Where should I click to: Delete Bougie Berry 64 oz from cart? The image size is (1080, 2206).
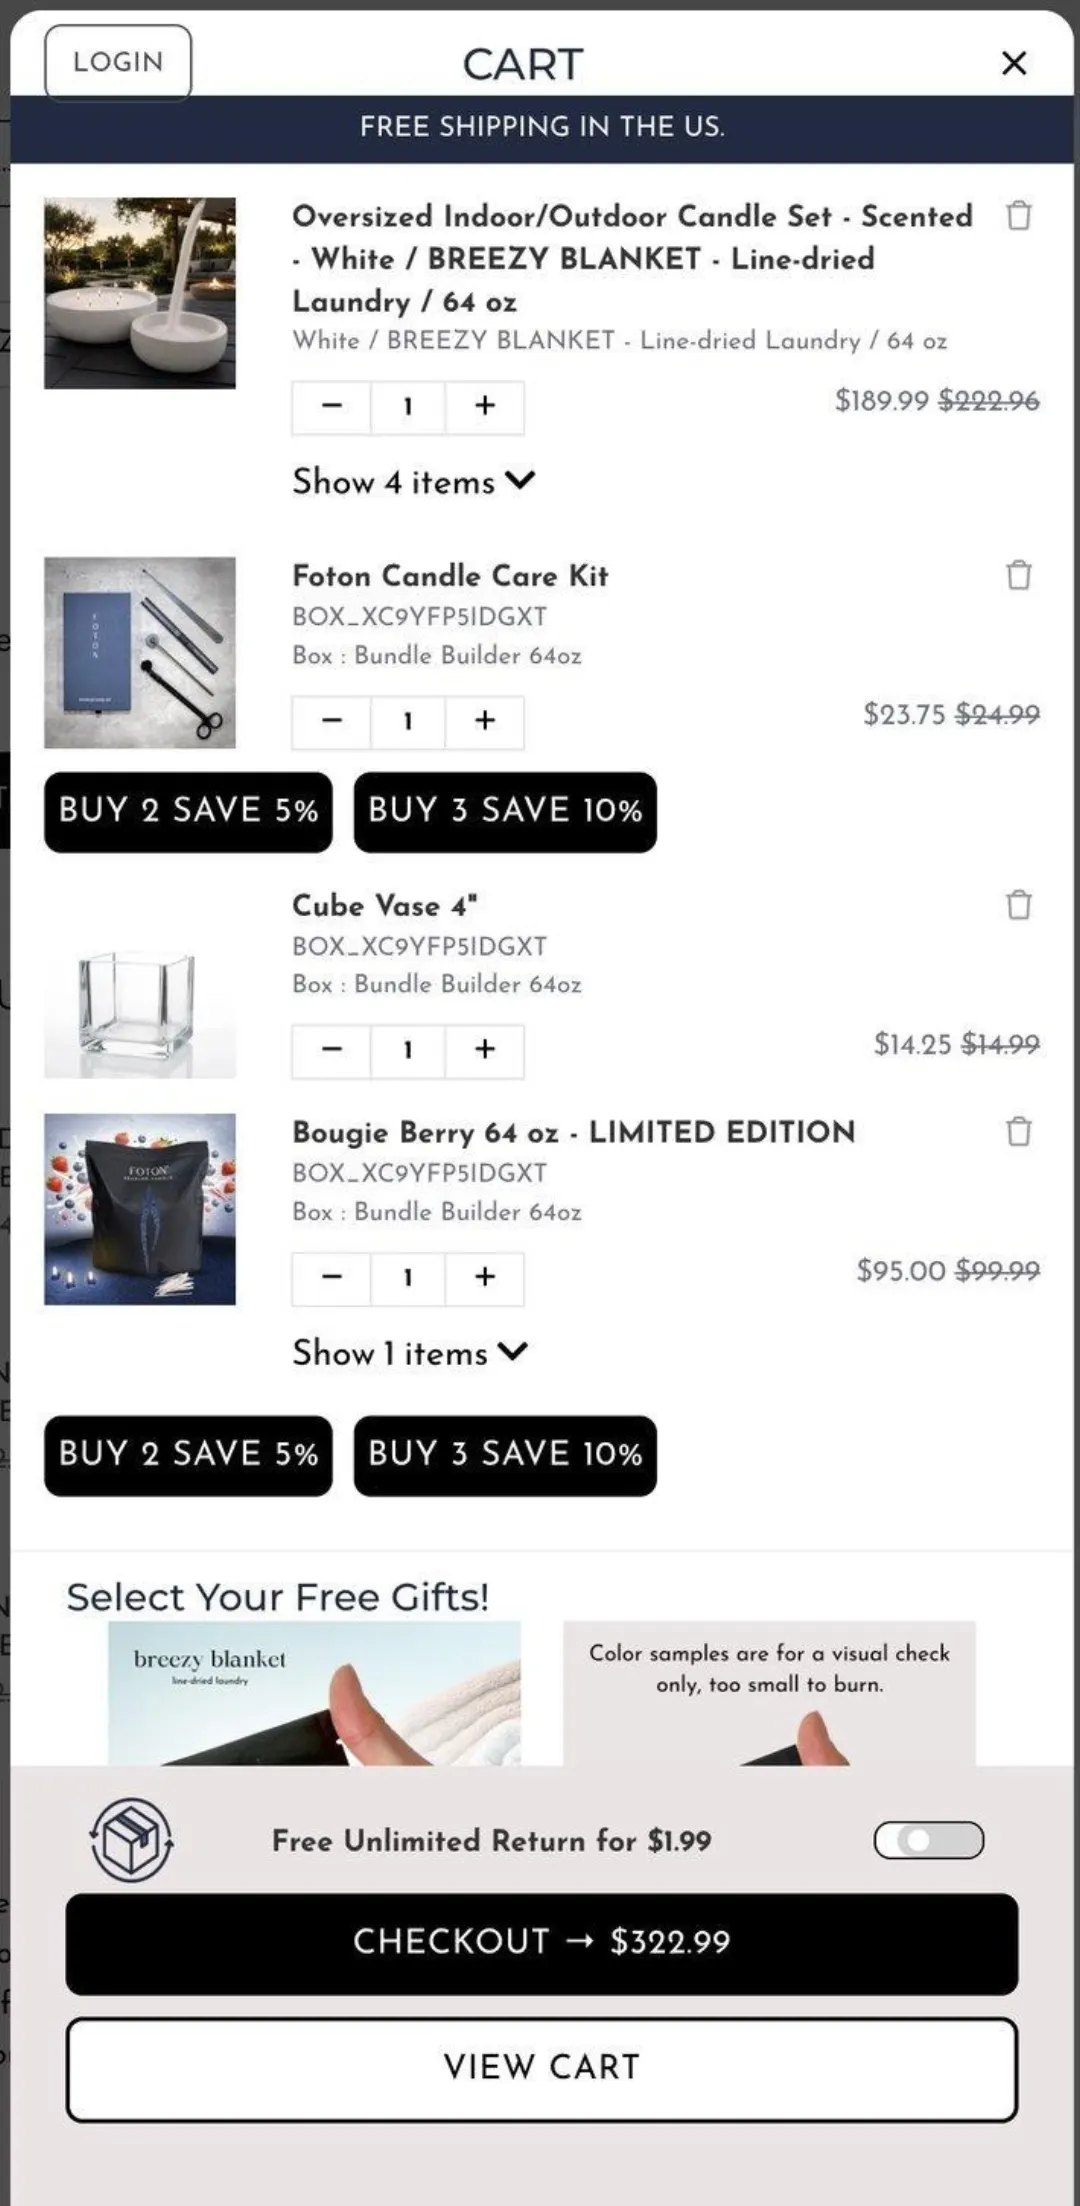(1018, 1131)
